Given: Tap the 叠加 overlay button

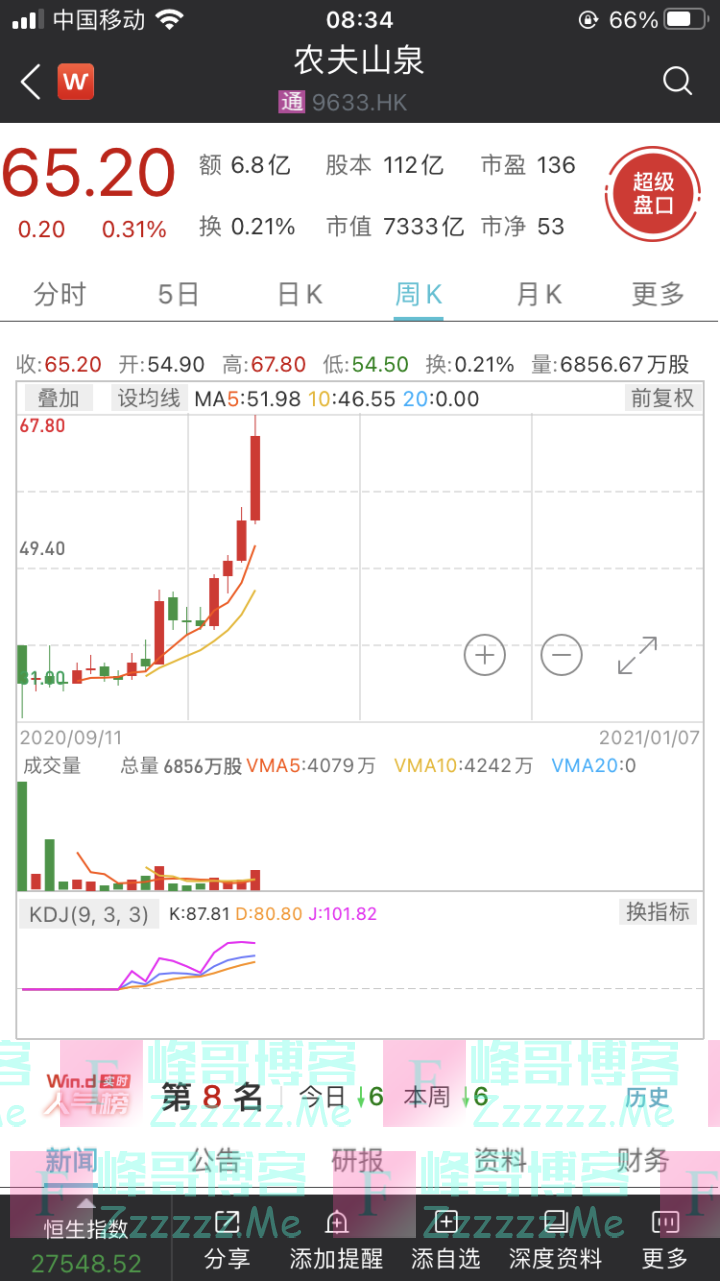Looking at the screenshot, I should [x=58, y=398].
